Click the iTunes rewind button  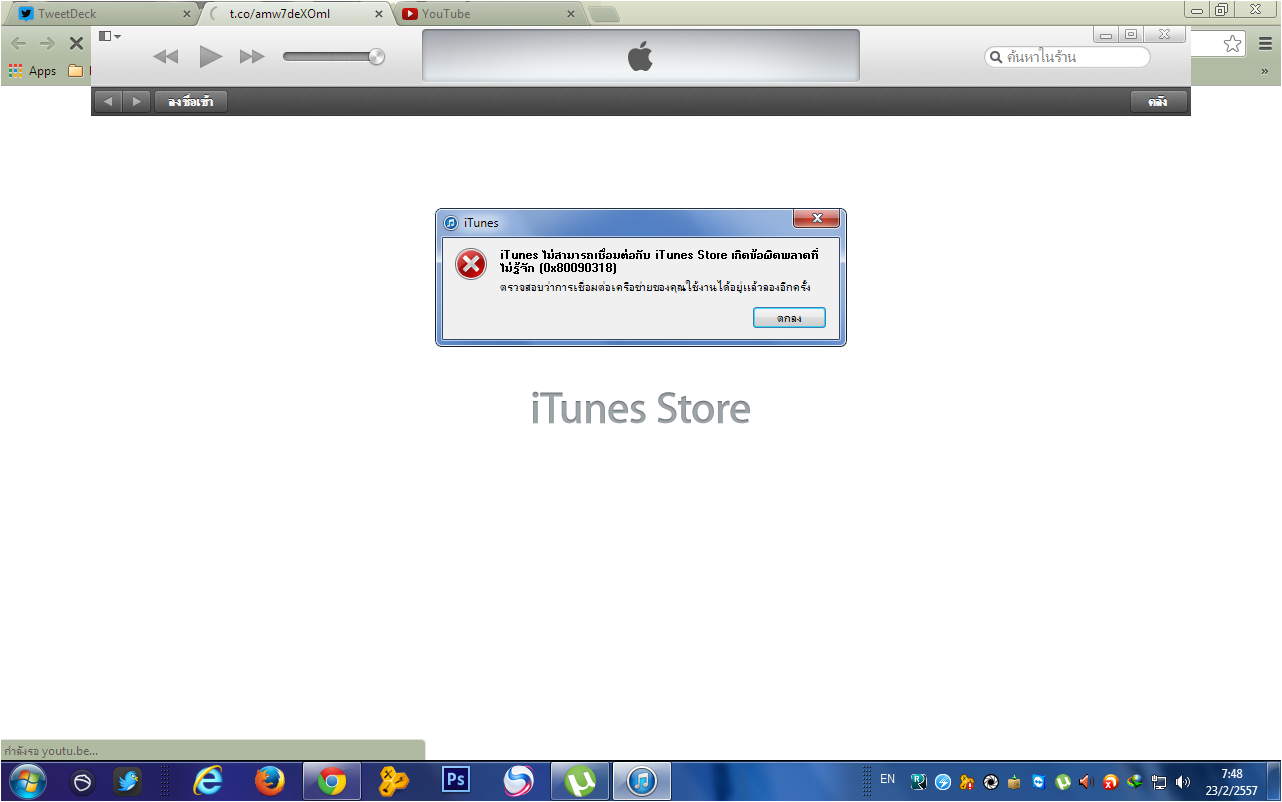click(x=165, y=57)
